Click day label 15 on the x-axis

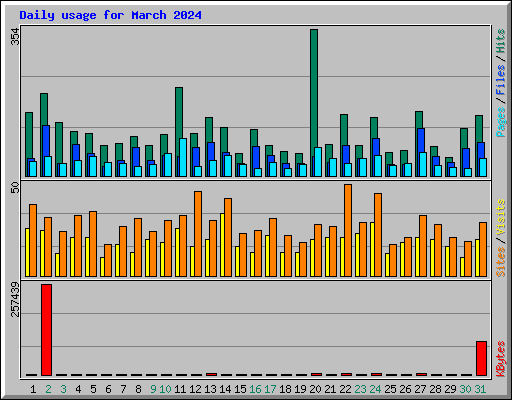click(240, 389)
